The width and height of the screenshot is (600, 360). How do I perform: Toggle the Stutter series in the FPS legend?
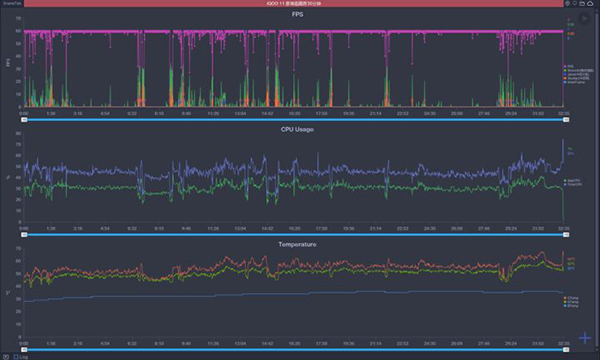click(x=576, y=78)
